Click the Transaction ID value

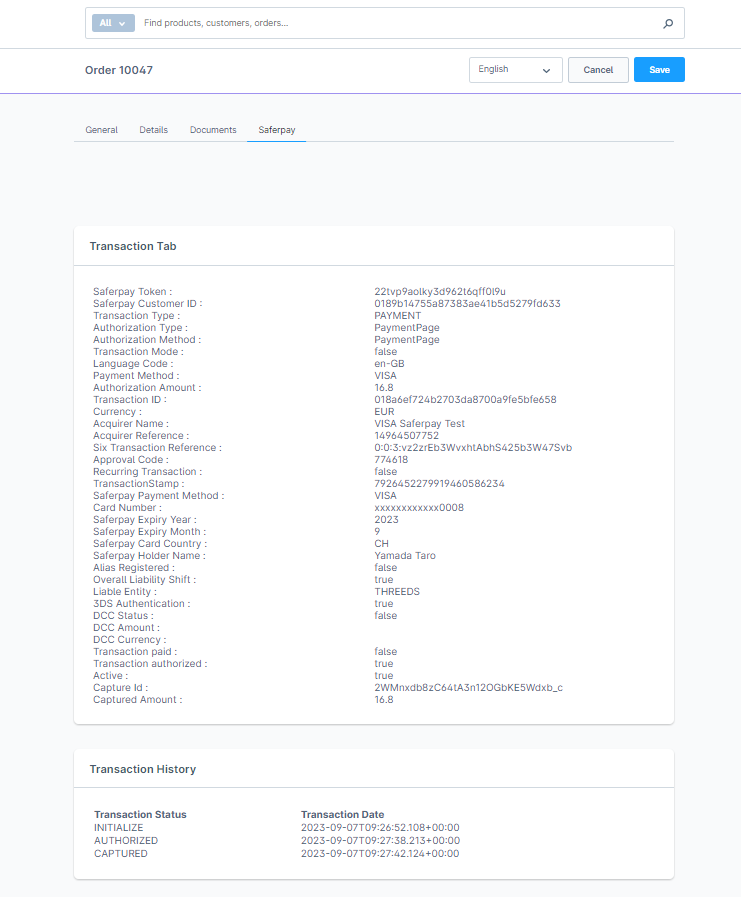tap(465, 400)
